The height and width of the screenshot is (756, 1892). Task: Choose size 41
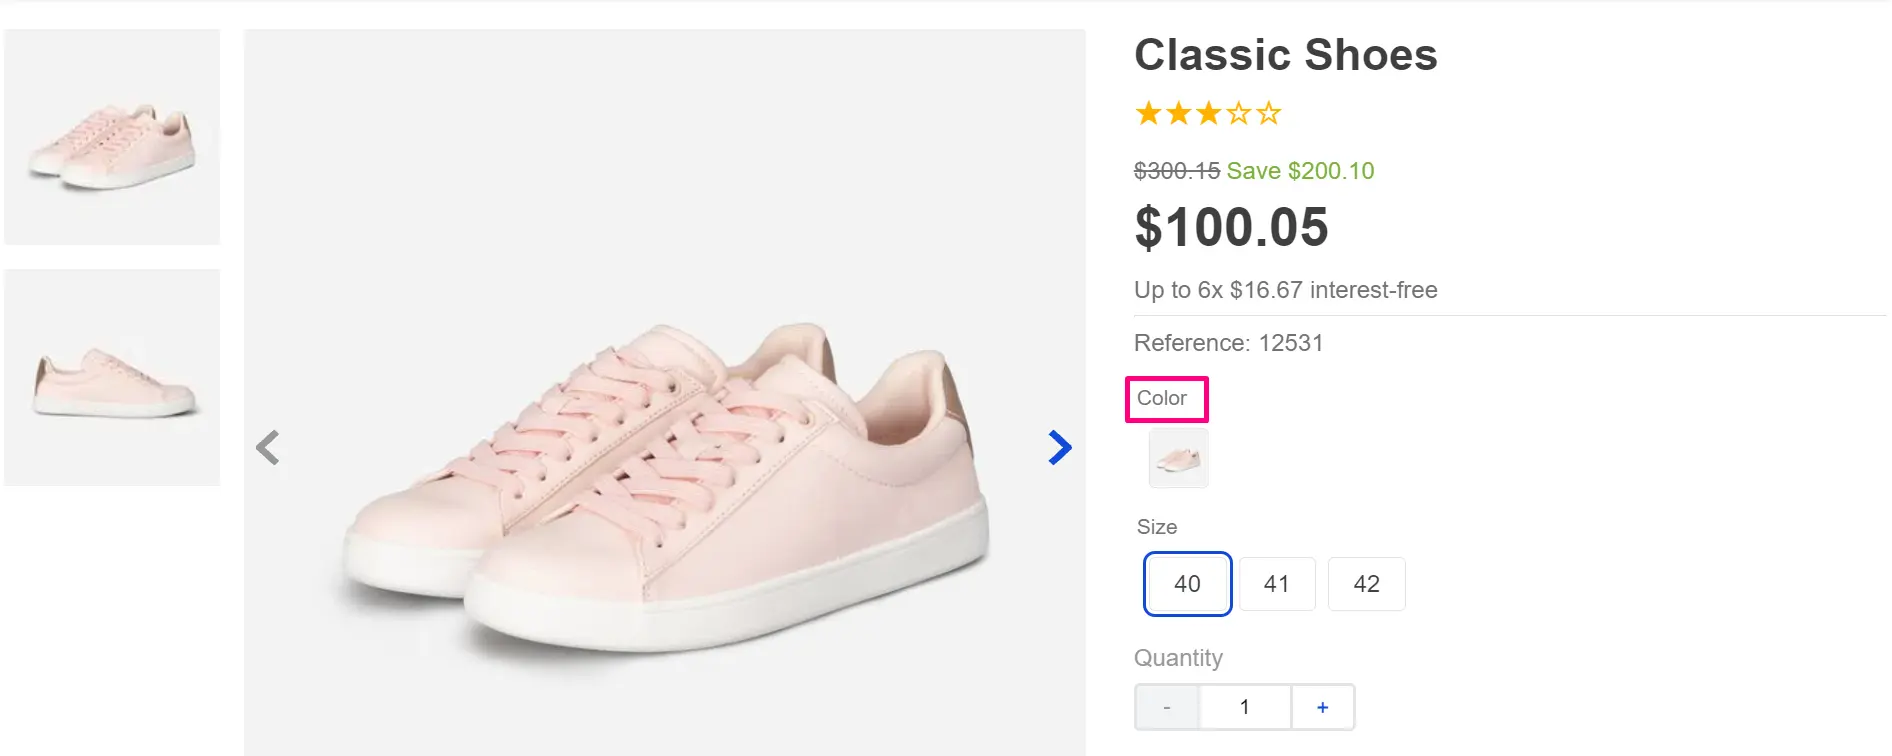click(1276, 584)
